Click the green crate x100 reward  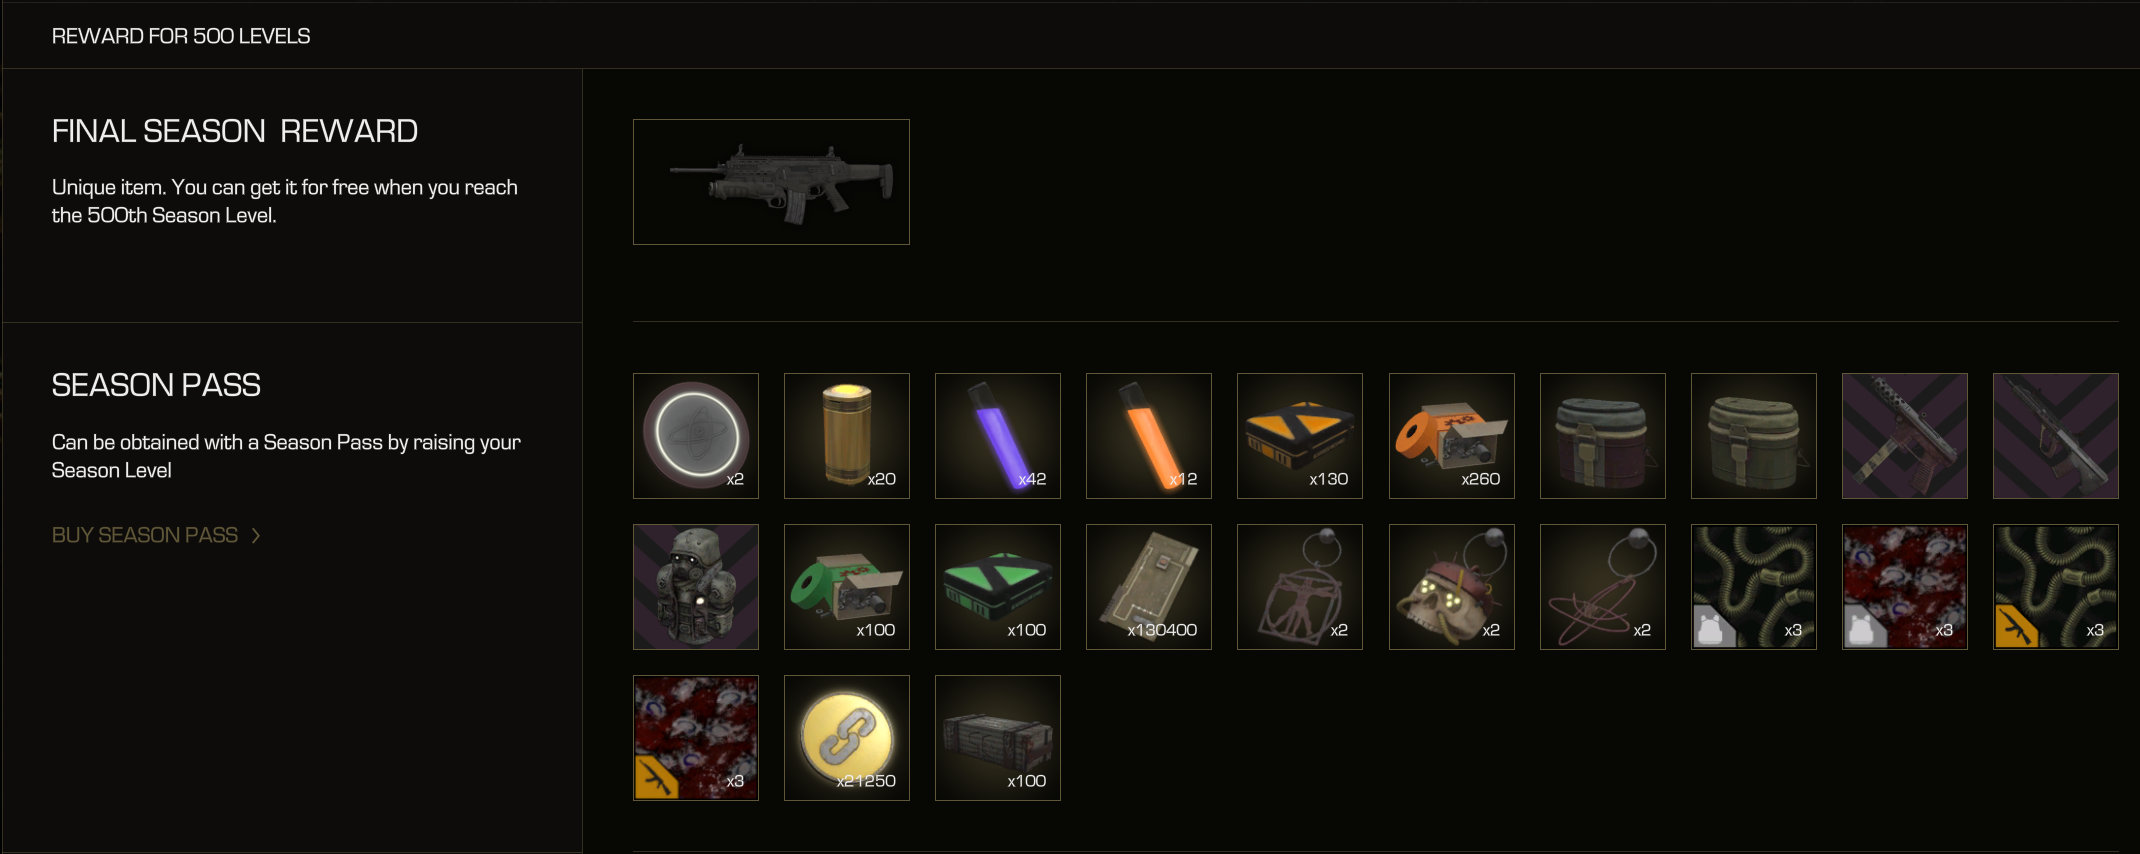pyautogui.click(x=998, y=587)
